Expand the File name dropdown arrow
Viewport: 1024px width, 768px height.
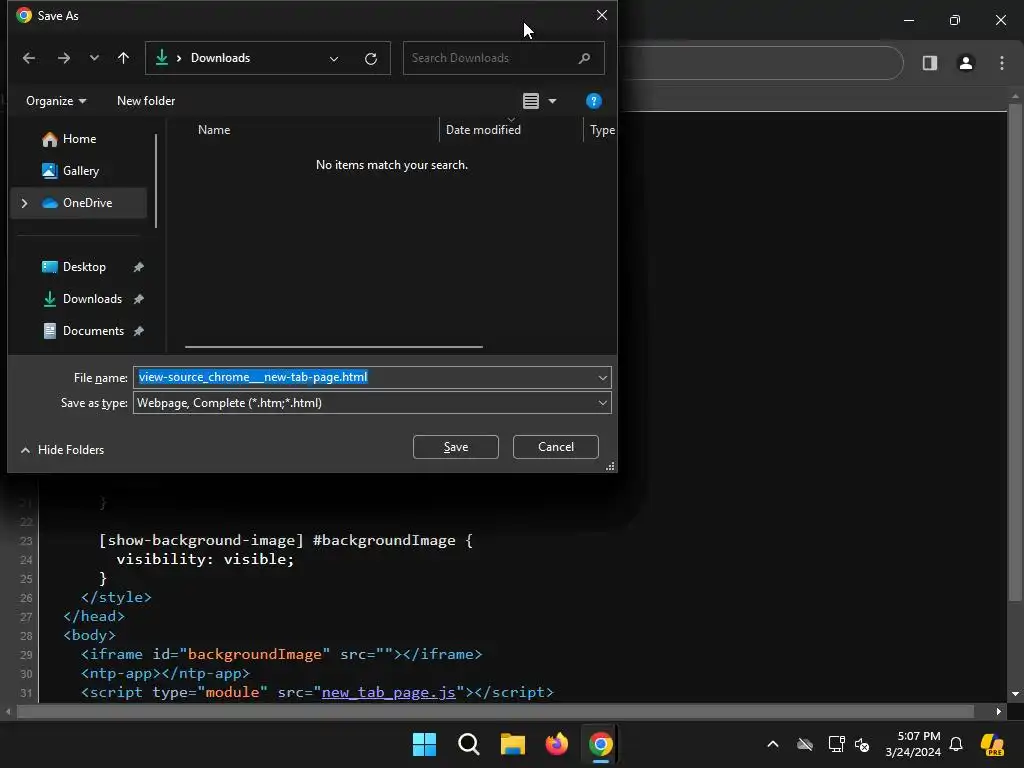tap(602, 377)
